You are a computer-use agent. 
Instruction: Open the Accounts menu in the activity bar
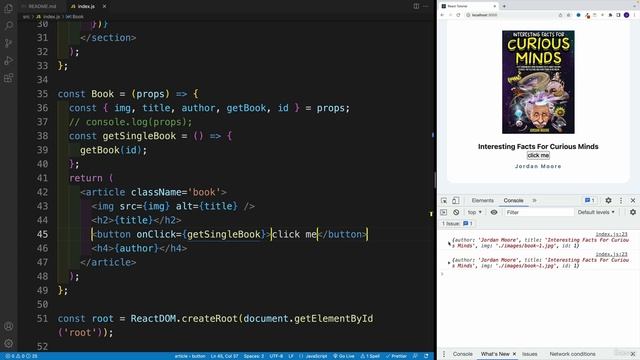[9, 326]
